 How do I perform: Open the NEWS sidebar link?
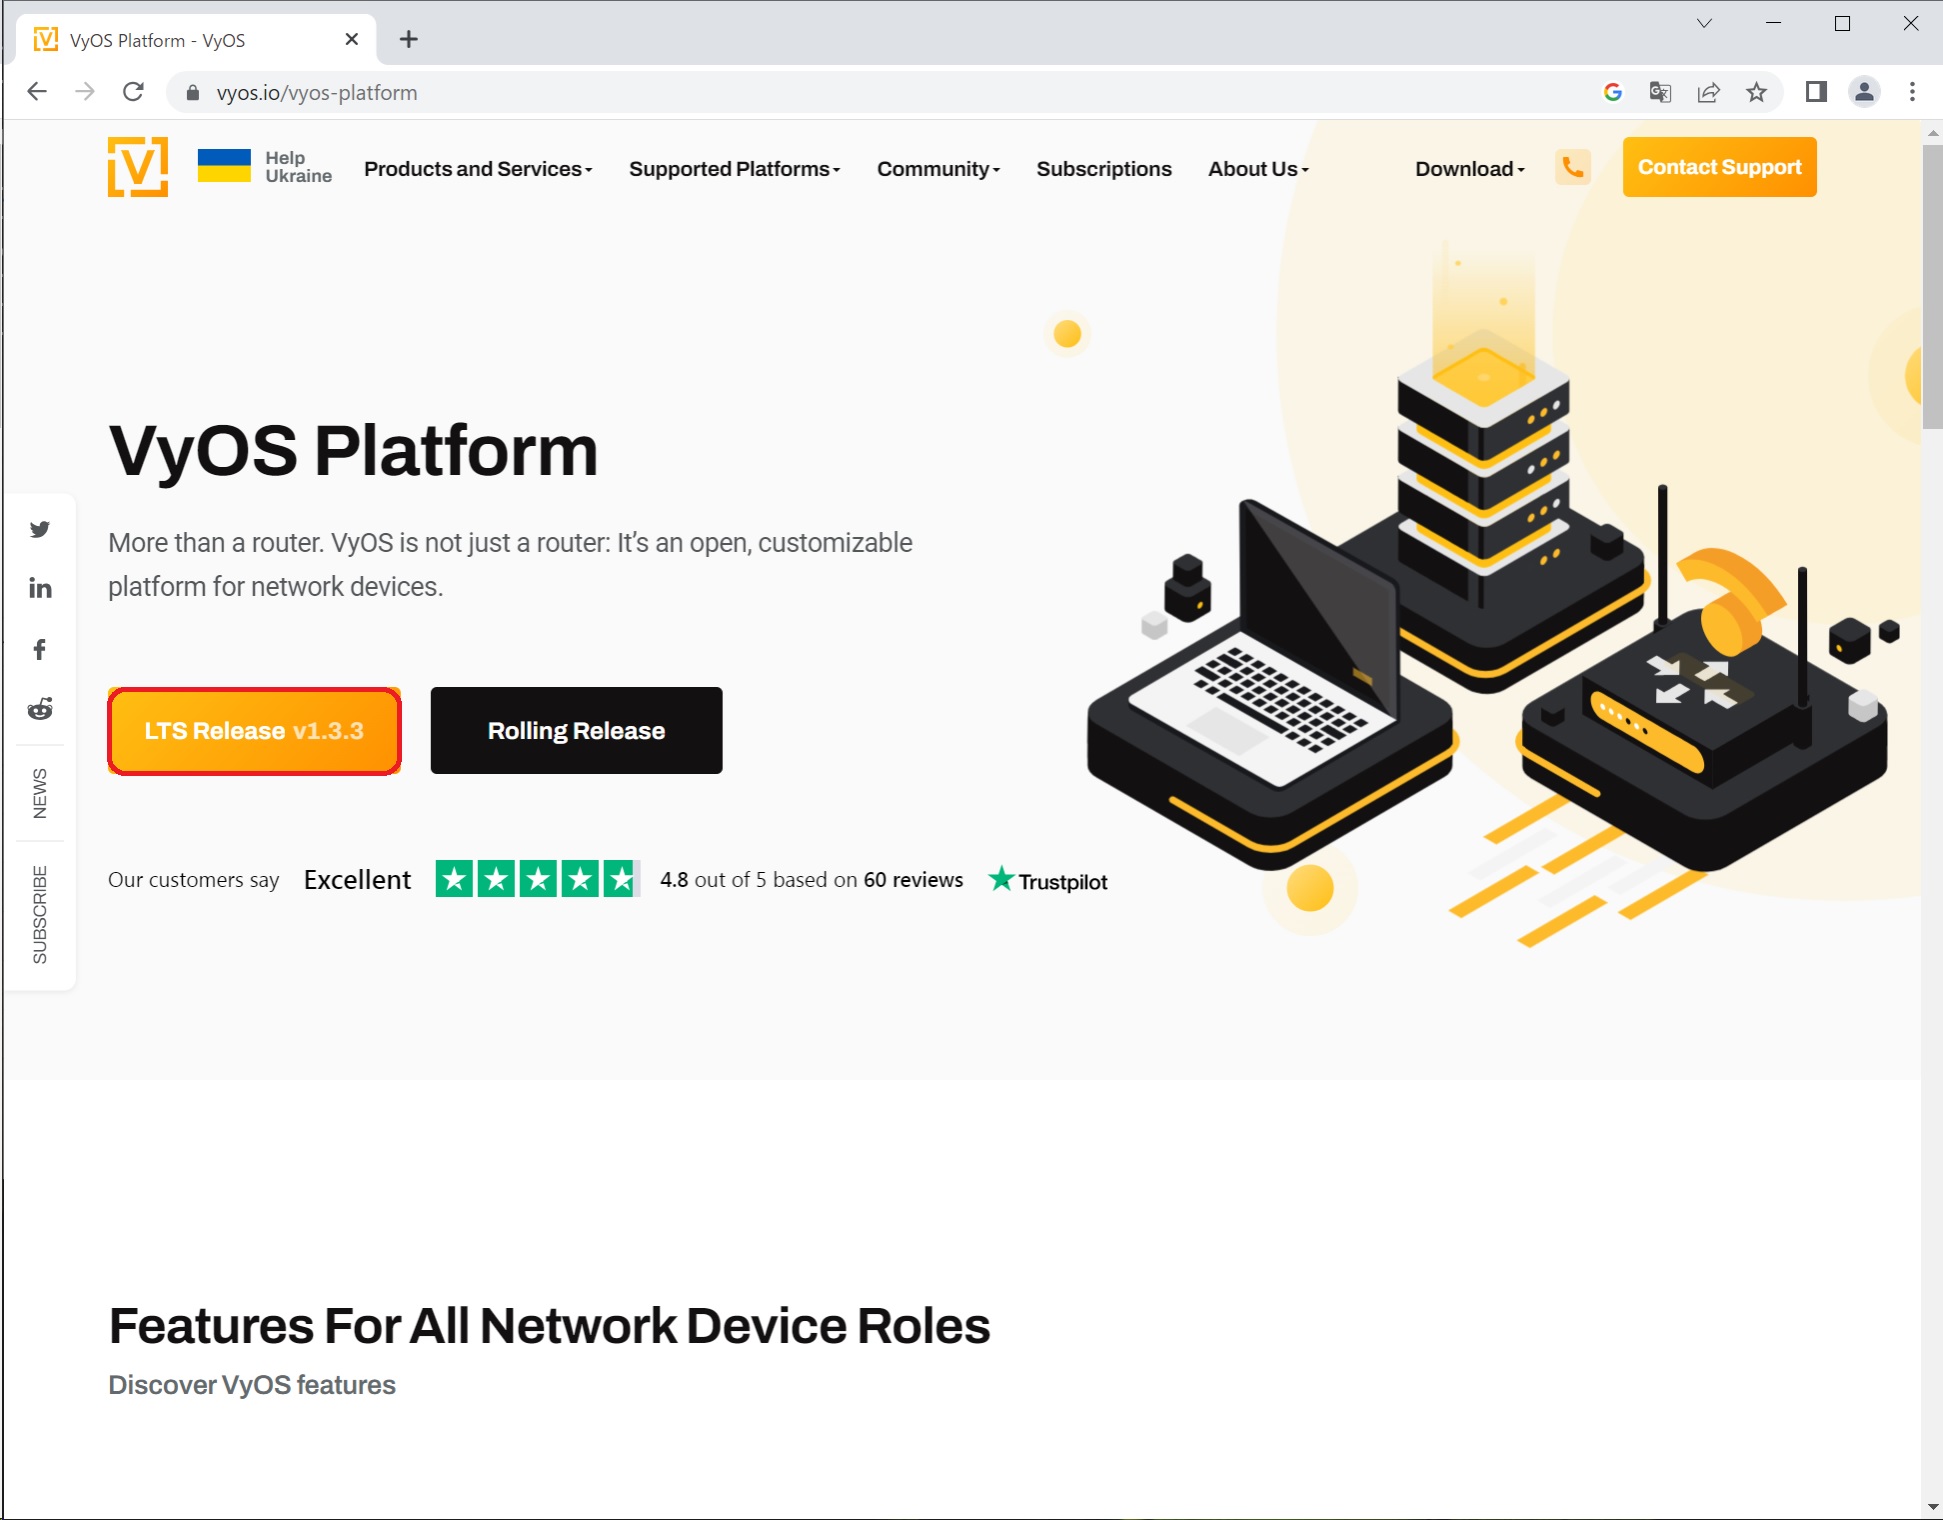pos(40,793)
